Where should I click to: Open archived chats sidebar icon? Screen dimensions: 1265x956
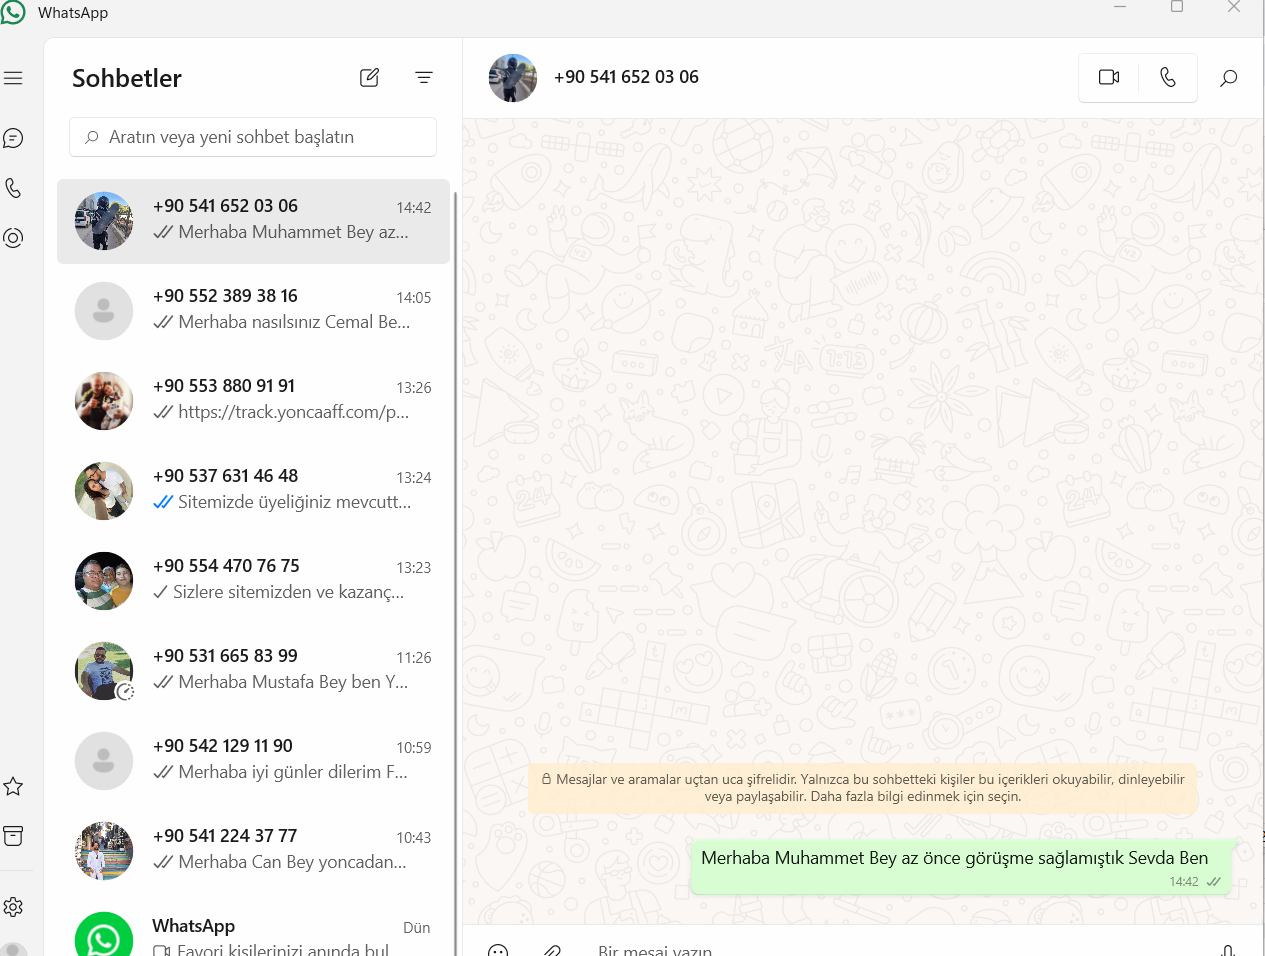pyautogui.click(x=13, y=836)
